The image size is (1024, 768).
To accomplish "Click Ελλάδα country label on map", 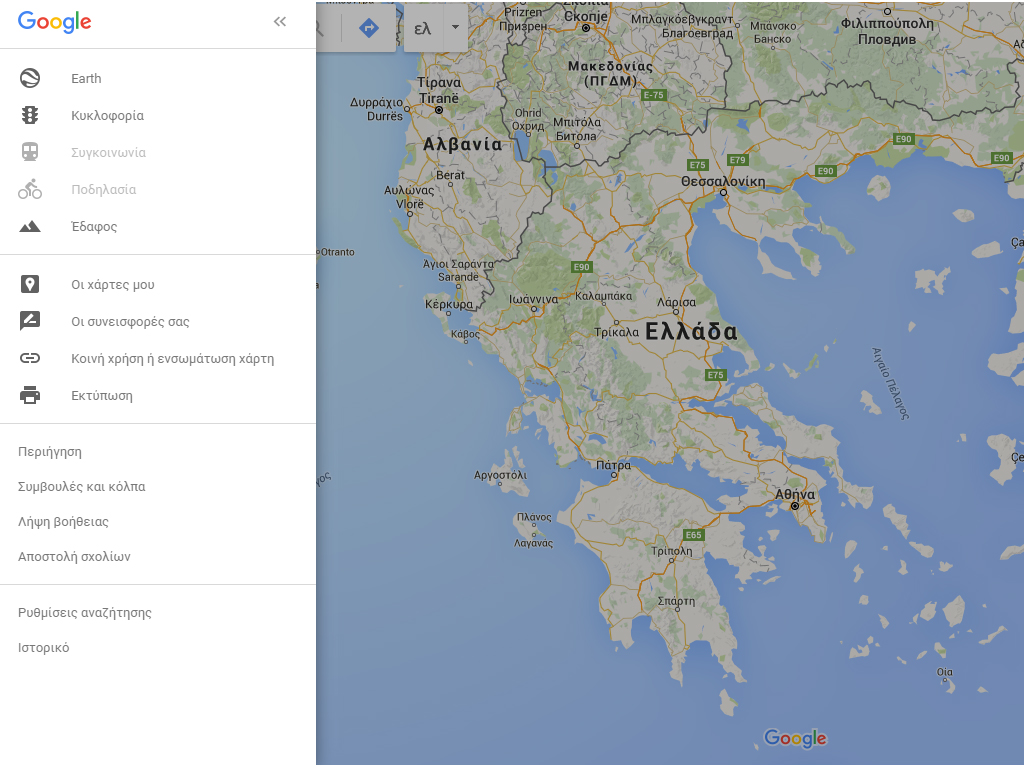I will (x=692, y=331).
